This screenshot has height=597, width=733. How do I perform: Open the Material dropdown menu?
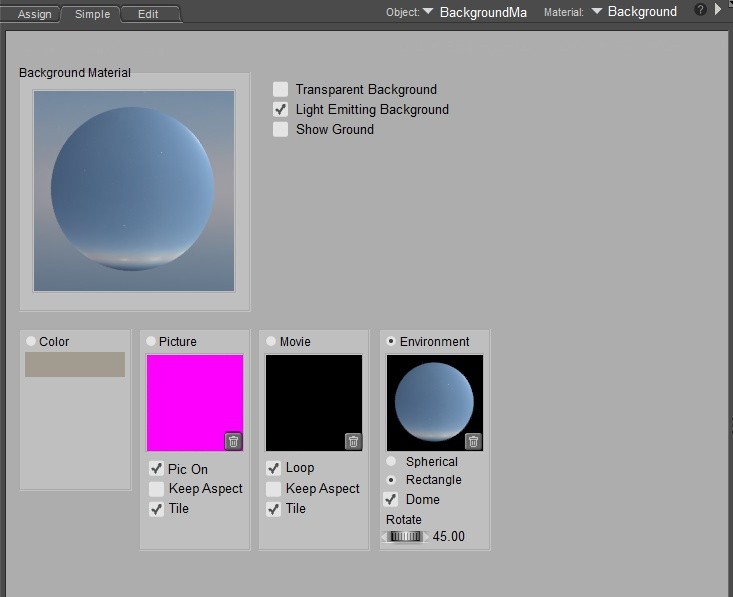597,12
